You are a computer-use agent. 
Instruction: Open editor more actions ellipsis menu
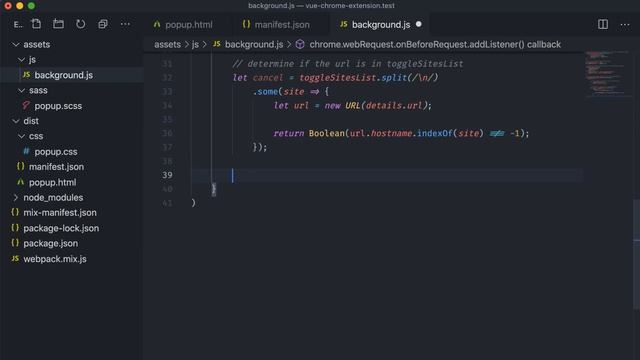coord(625,24)
